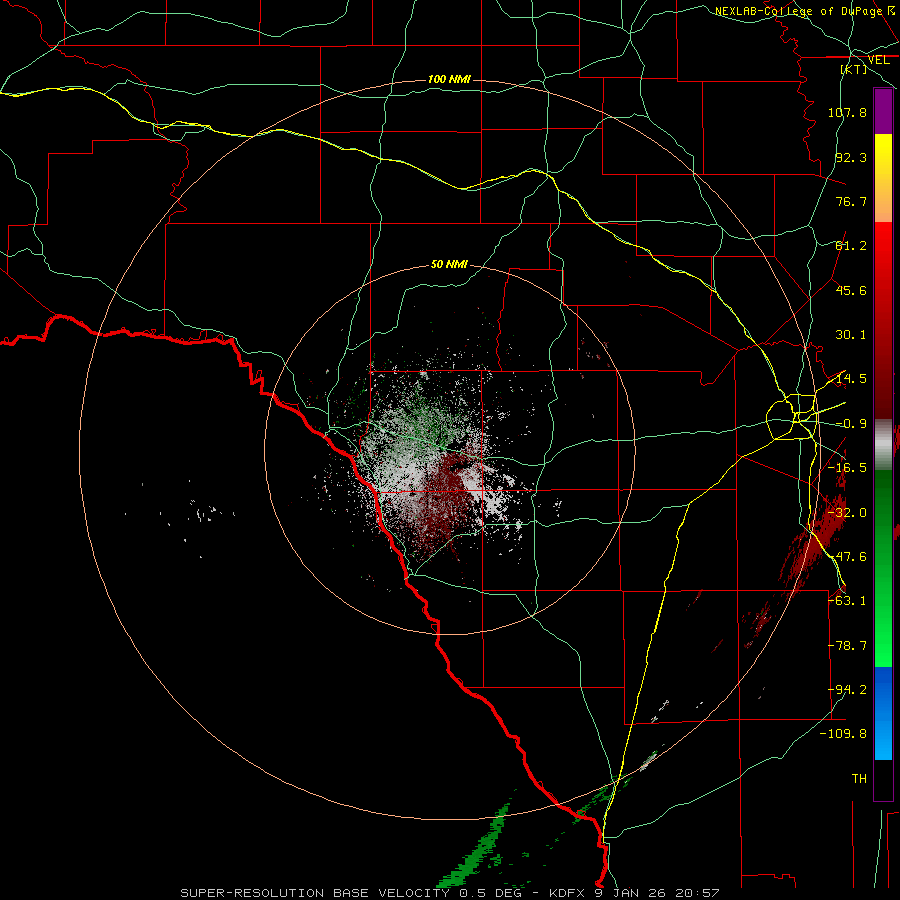This screenshot has width=900, height=900.
Task: Click the 50 NMI range ring label
Action: tap(449, 264)
